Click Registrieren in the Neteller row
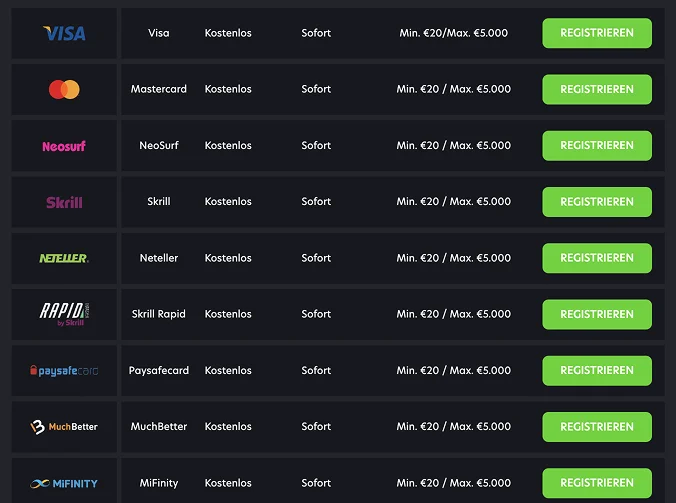Screen dimensions: 676x503 coord(597,258)
